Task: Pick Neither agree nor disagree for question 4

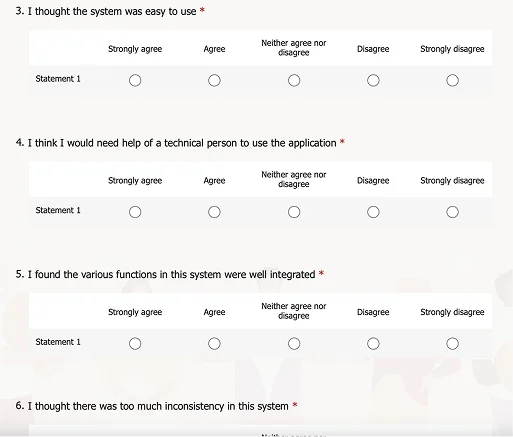Action: click(x=294, y=212)
